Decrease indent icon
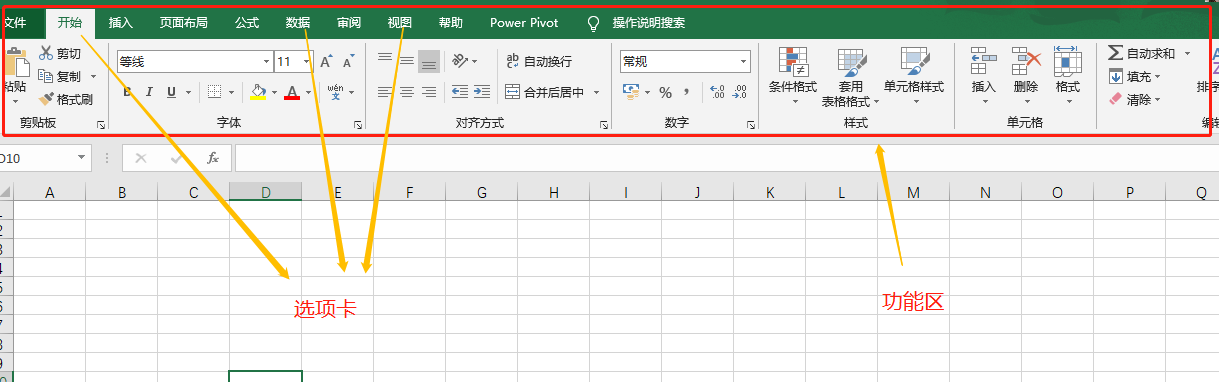The width and height of the screenshot is (1219, 382). coord(460,92)
